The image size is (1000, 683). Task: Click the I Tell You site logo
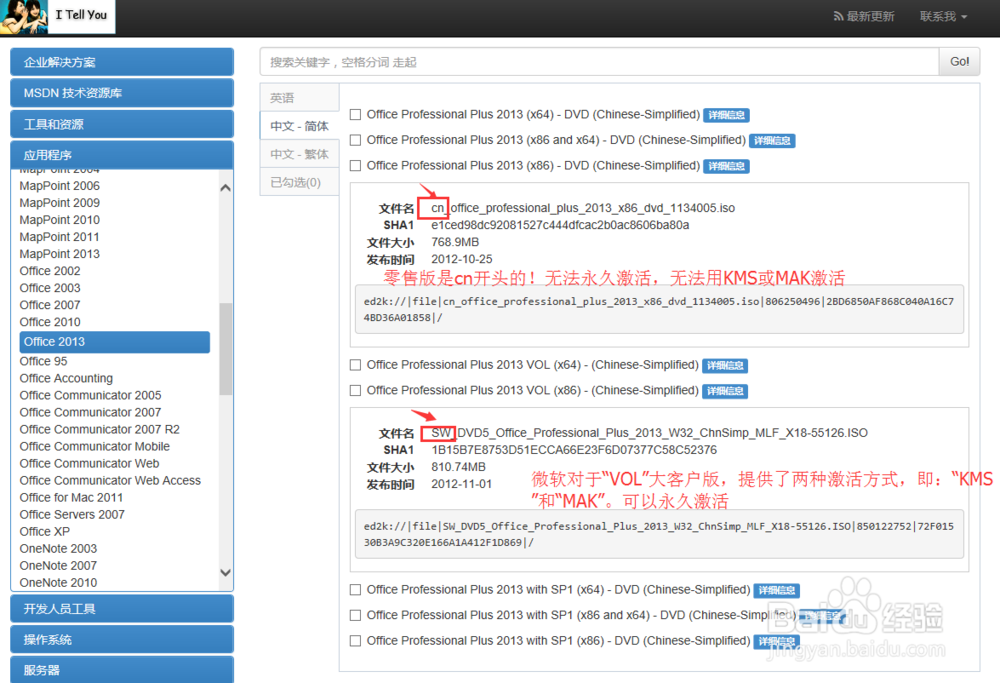(x=57, y=16)
